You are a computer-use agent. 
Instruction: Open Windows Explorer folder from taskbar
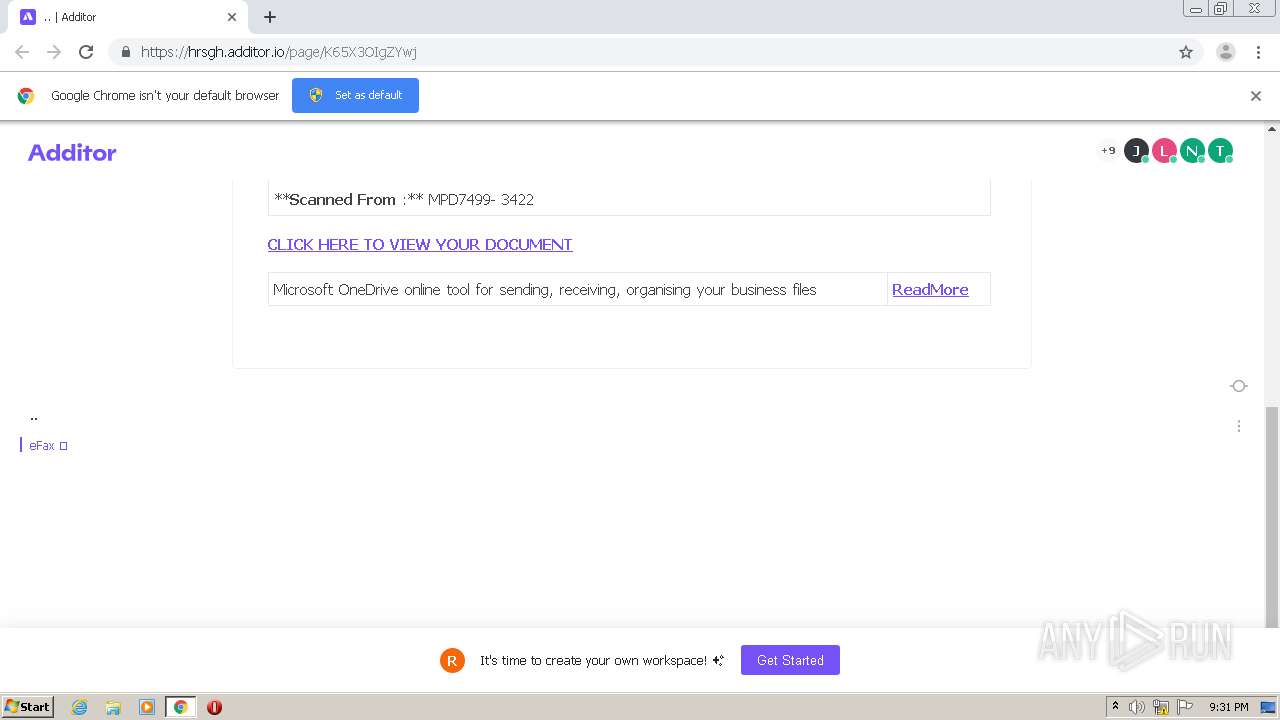click(113, 707)
